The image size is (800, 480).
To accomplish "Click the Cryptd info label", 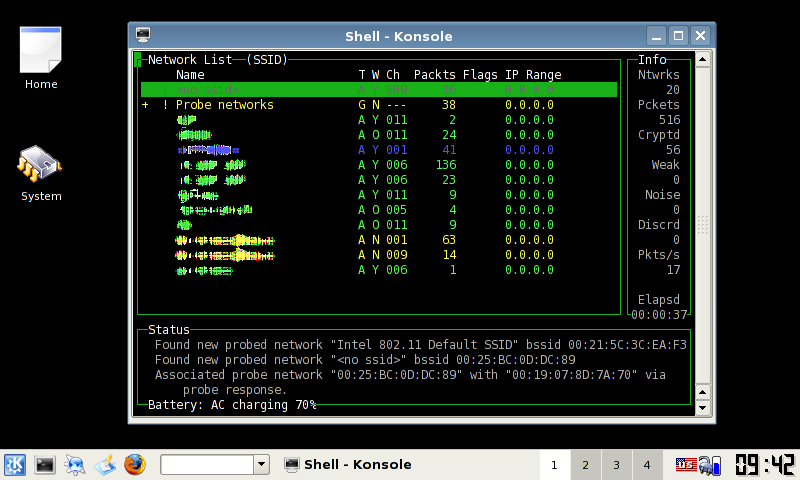I will click(659, 135).
